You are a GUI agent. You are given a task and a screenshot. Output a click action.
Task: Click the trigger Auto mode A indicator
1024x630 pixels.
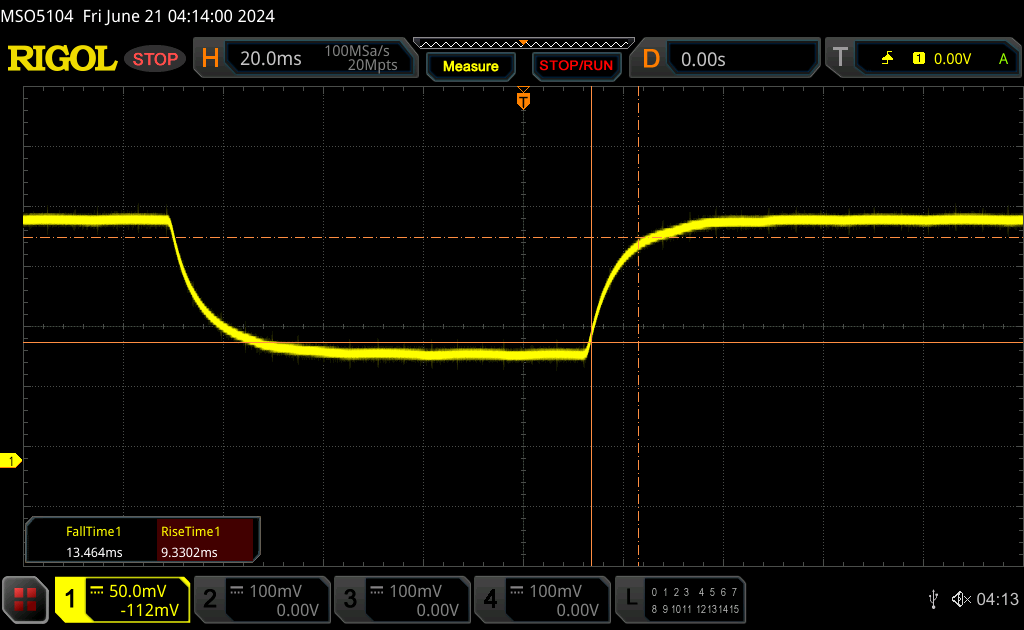pos(1003,59)
